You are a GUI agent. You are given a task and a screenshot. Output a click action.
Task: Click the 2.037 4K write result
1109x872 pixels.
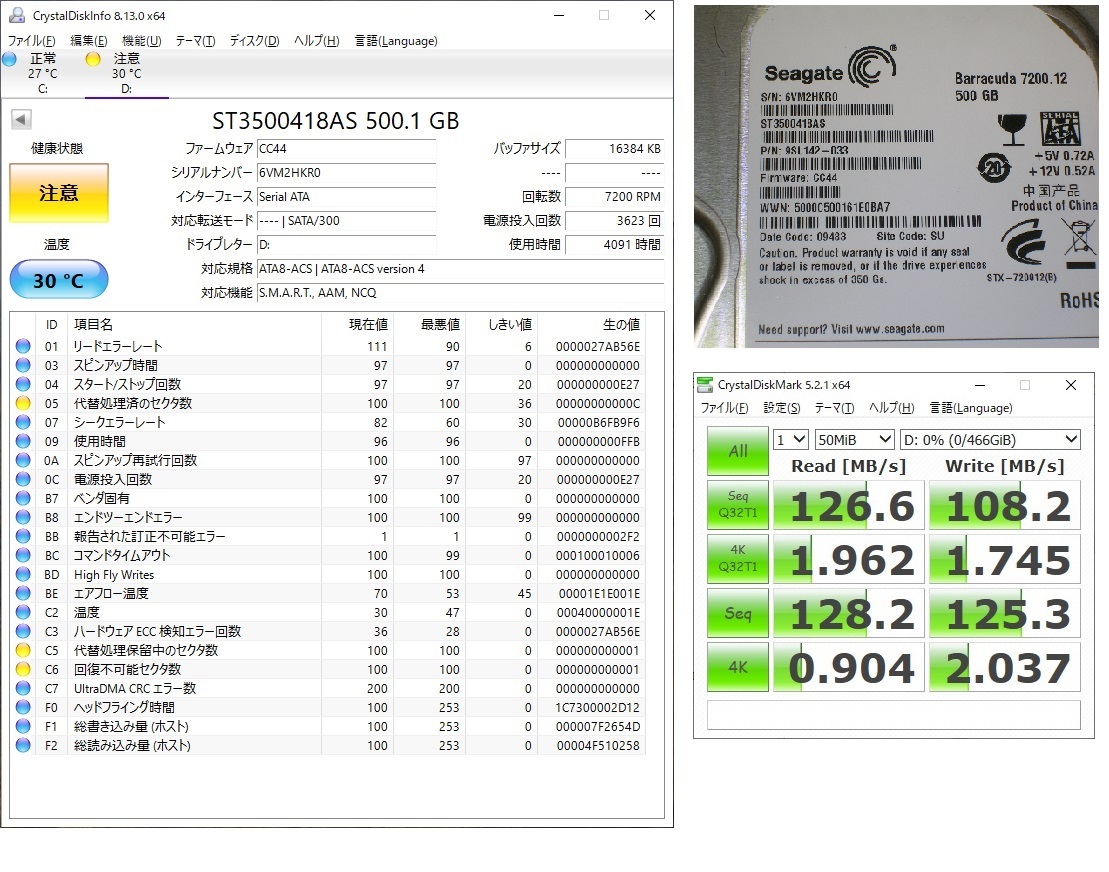tap(1005, 667)
